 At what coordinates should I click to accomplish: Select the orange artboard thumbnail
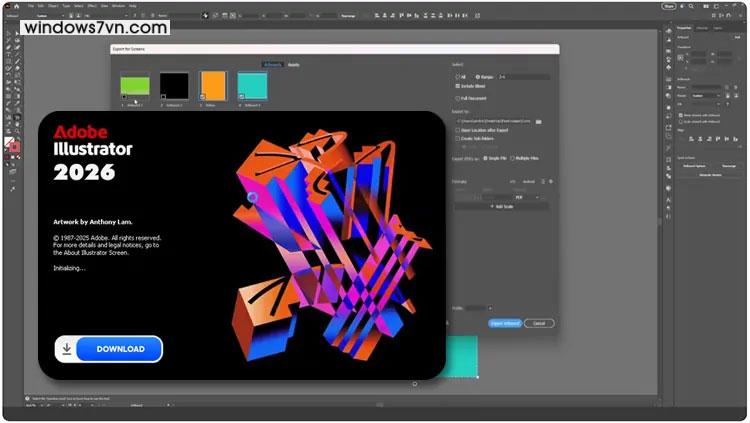tap(213, 86)
